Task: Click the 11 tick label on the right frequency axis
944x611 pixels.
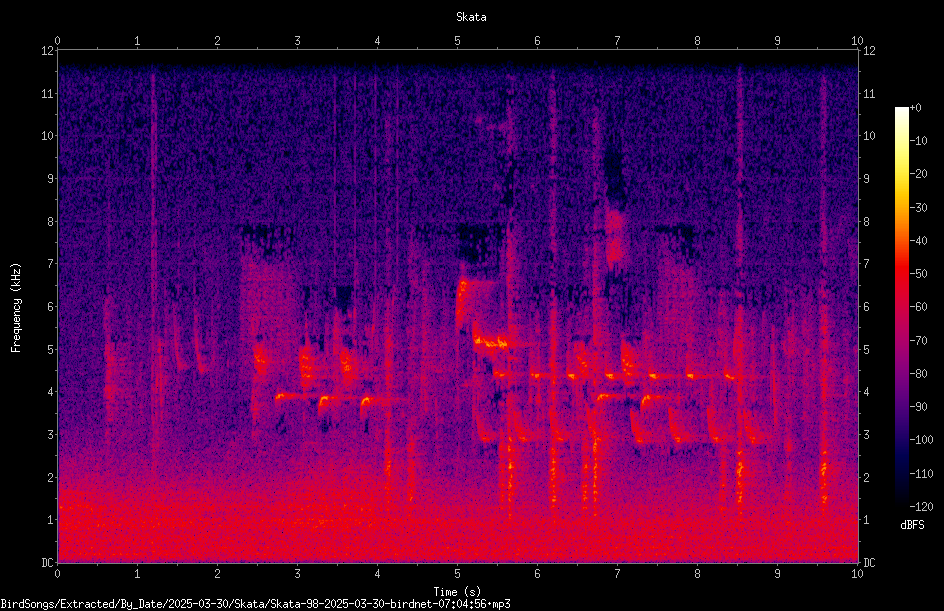Action: [869, 93]
